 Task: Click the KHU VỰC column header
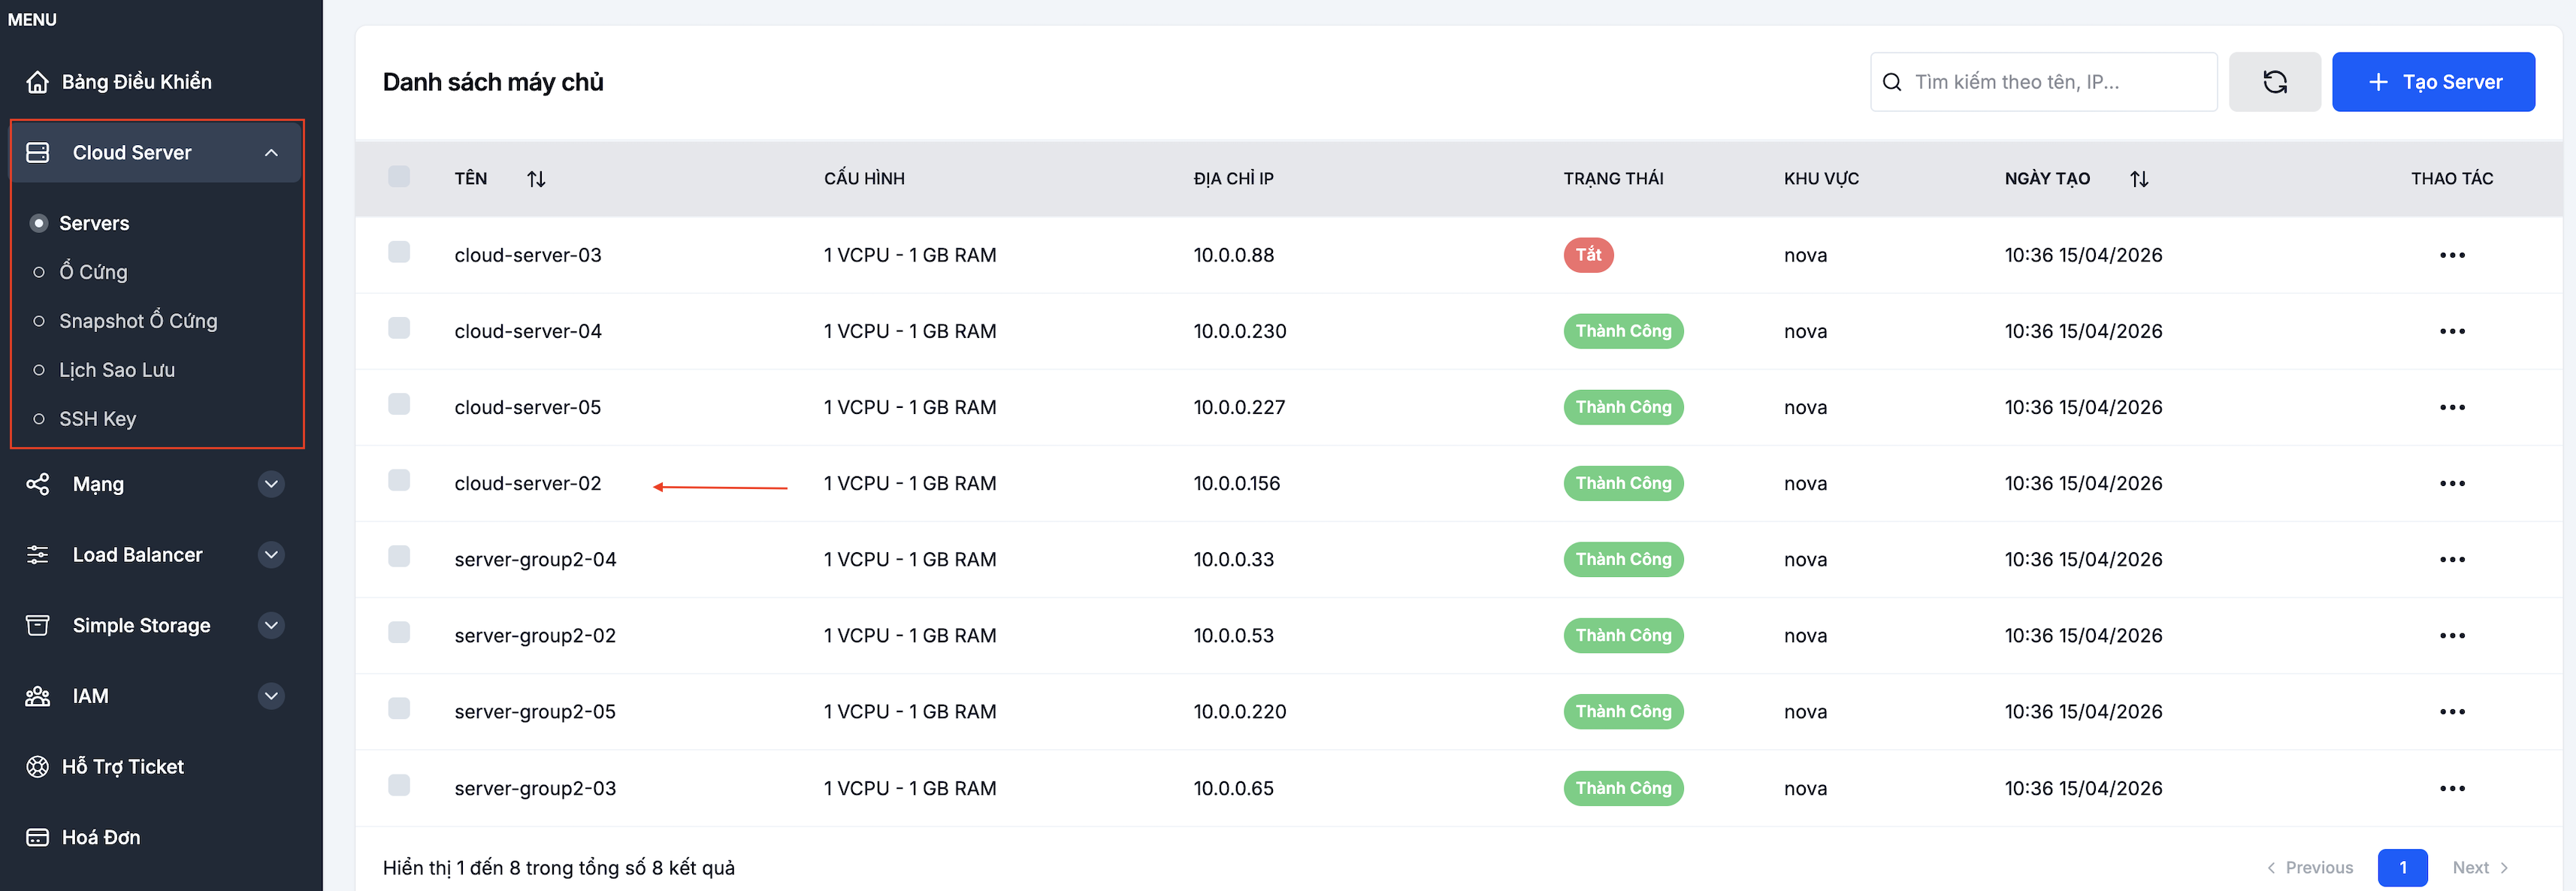(1821, 179)
